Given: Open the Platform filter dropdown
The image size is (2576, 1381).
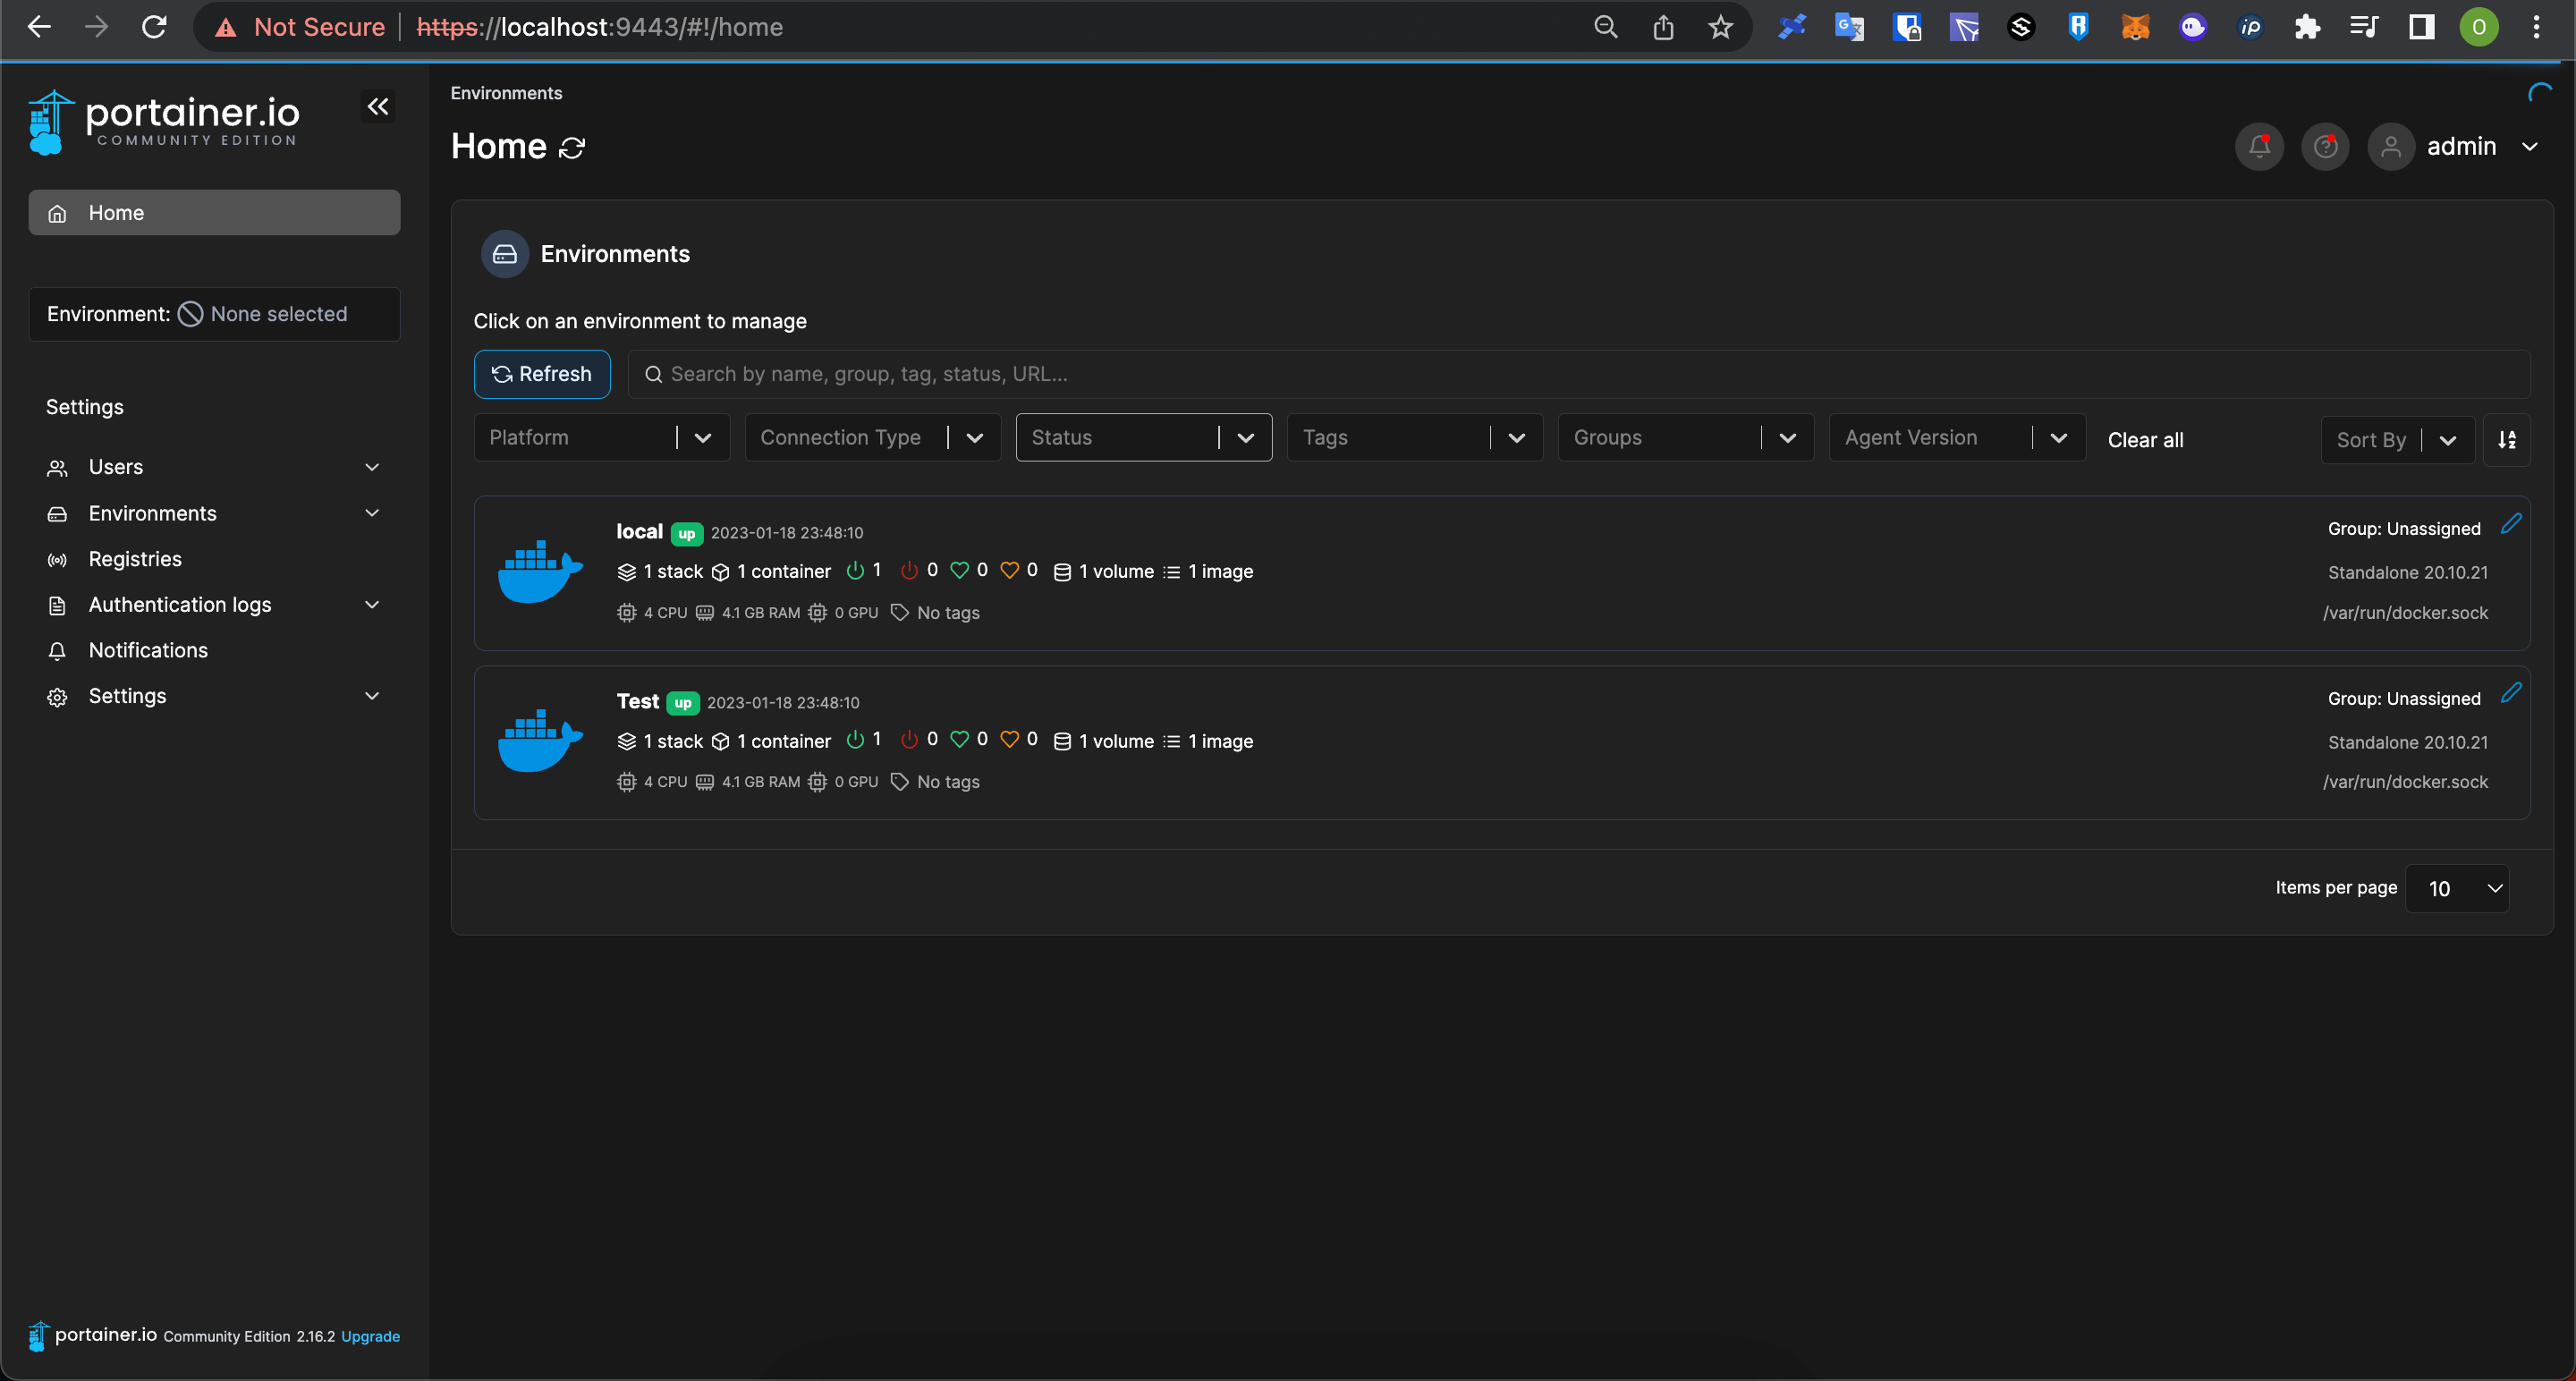Looking at the screenshot, I should point(601,438).
